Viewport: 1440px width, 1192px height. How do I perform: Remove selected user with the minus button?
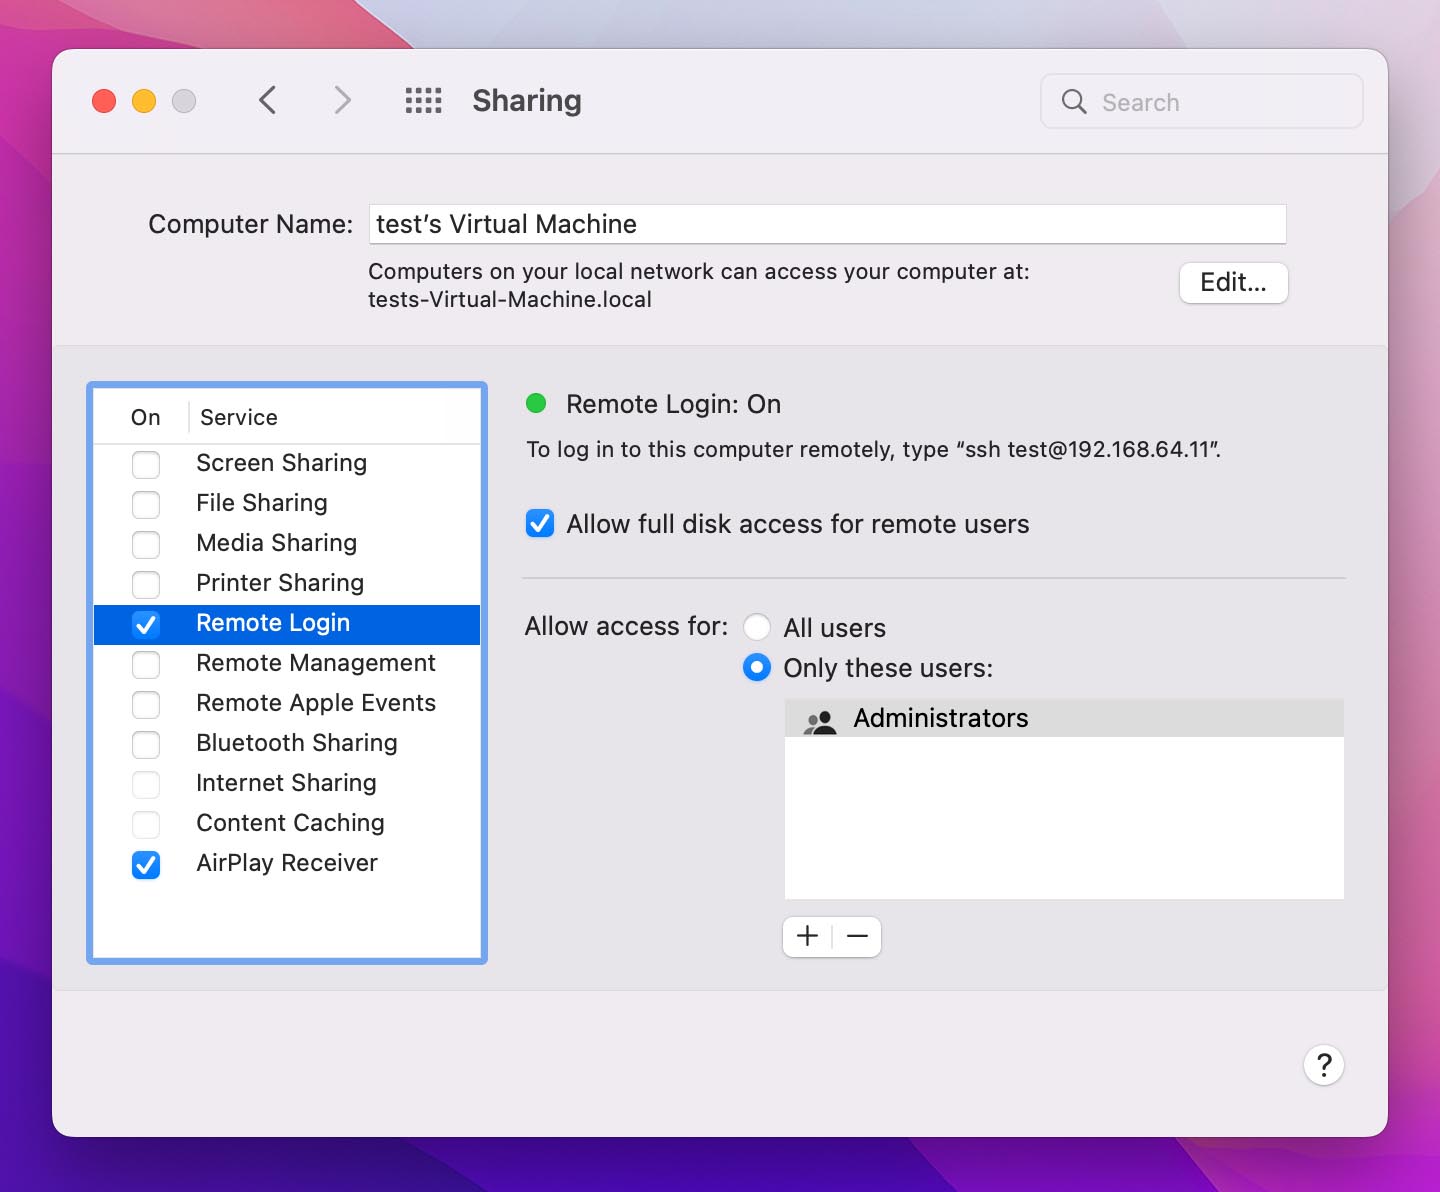coord(857,936)
